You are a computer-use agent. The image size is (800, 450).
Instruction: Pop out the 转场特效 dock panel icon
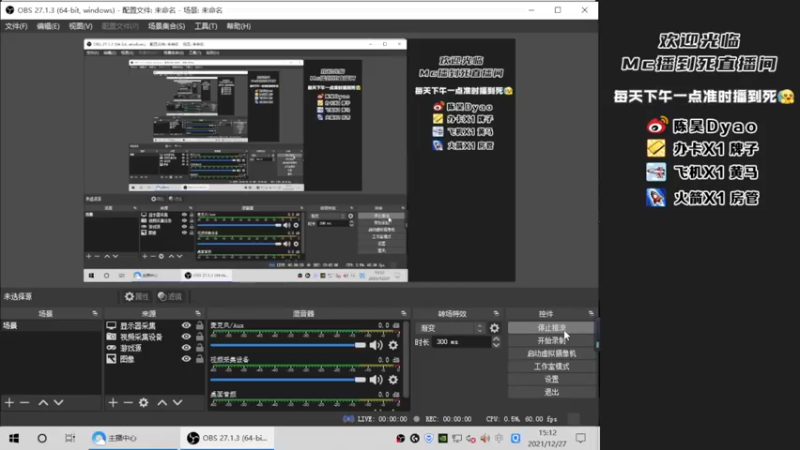(496, 313)
